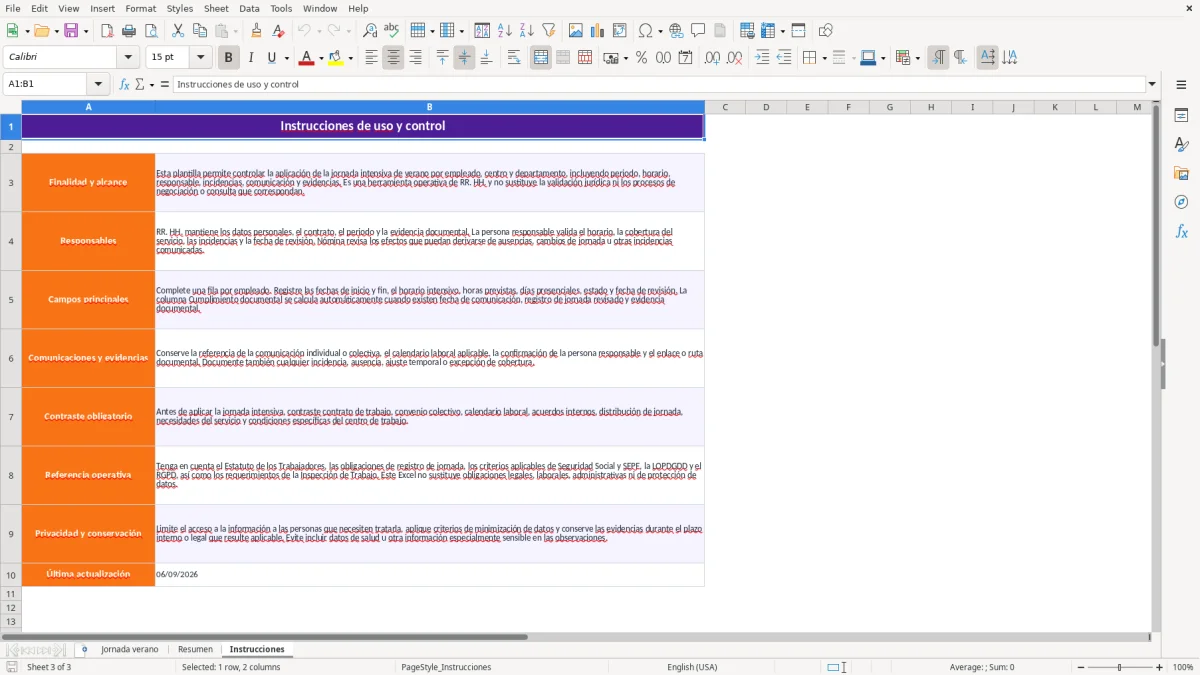Clear direct formatting icon

coord(278,31)
